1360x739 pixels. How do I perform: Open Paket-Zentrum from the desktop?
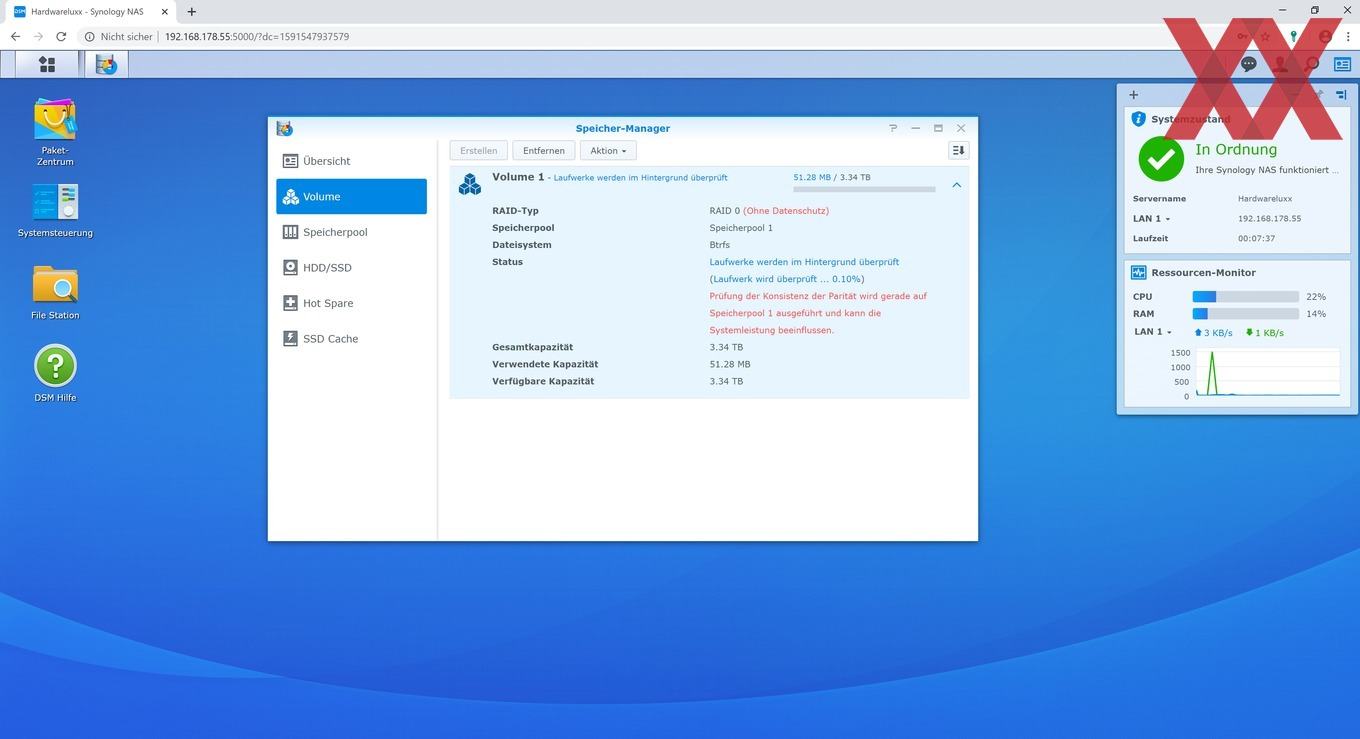55,132
